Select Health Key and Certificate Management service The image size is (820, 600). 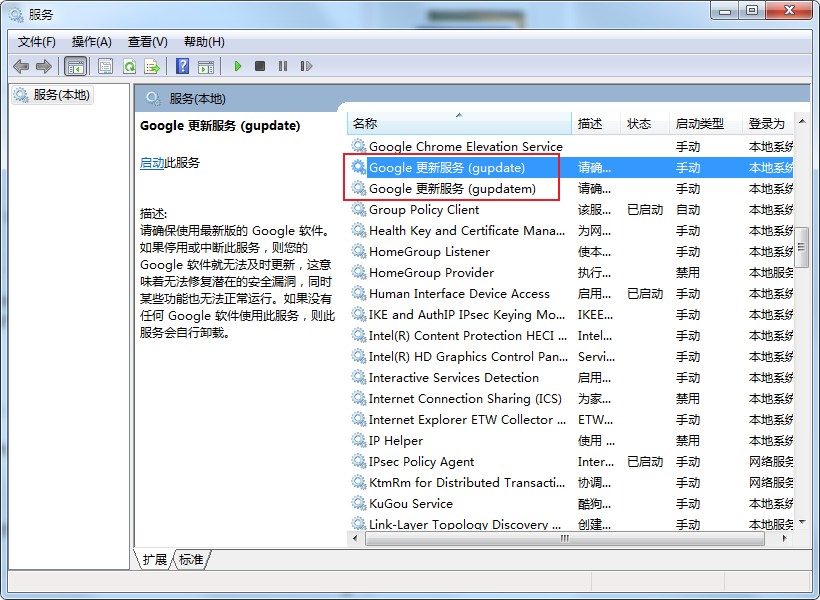coord(570,231)
